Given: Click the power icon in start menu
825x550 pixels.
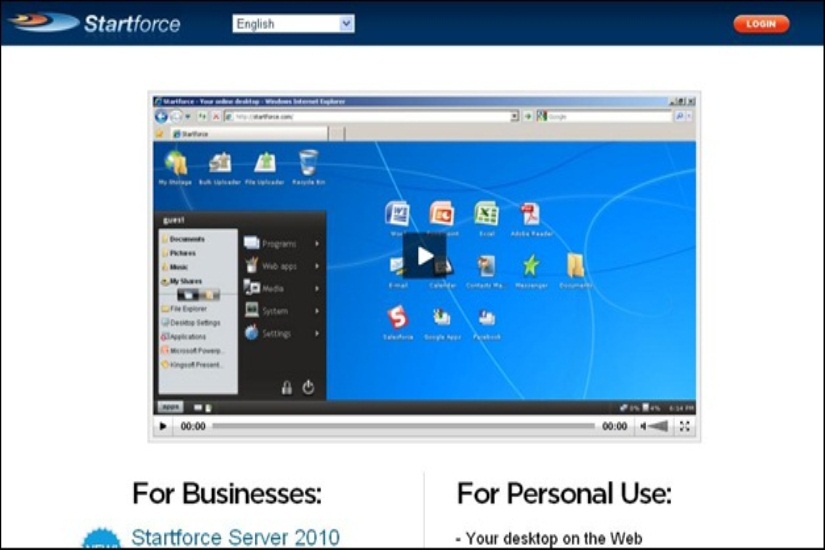Looking at the screenshot, I should (308, 387).
